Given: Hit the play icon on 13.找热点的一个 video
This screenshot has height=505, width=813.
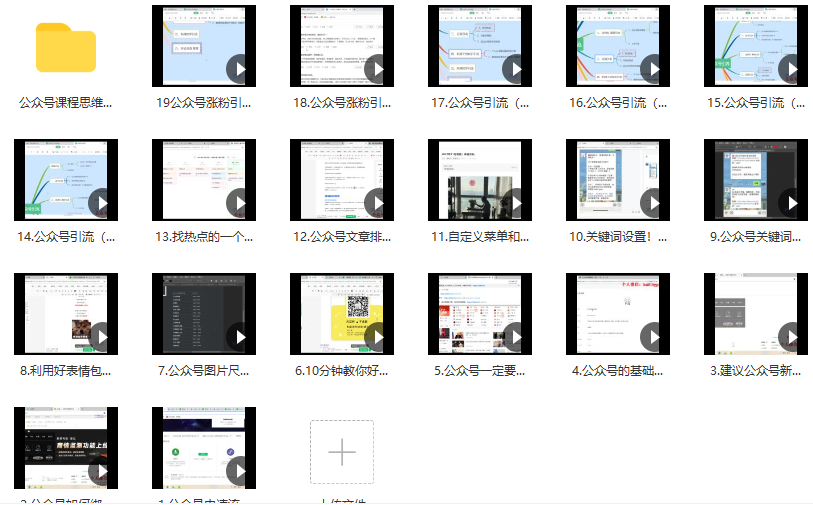Looking at the screenshot, I should (238, 203).
